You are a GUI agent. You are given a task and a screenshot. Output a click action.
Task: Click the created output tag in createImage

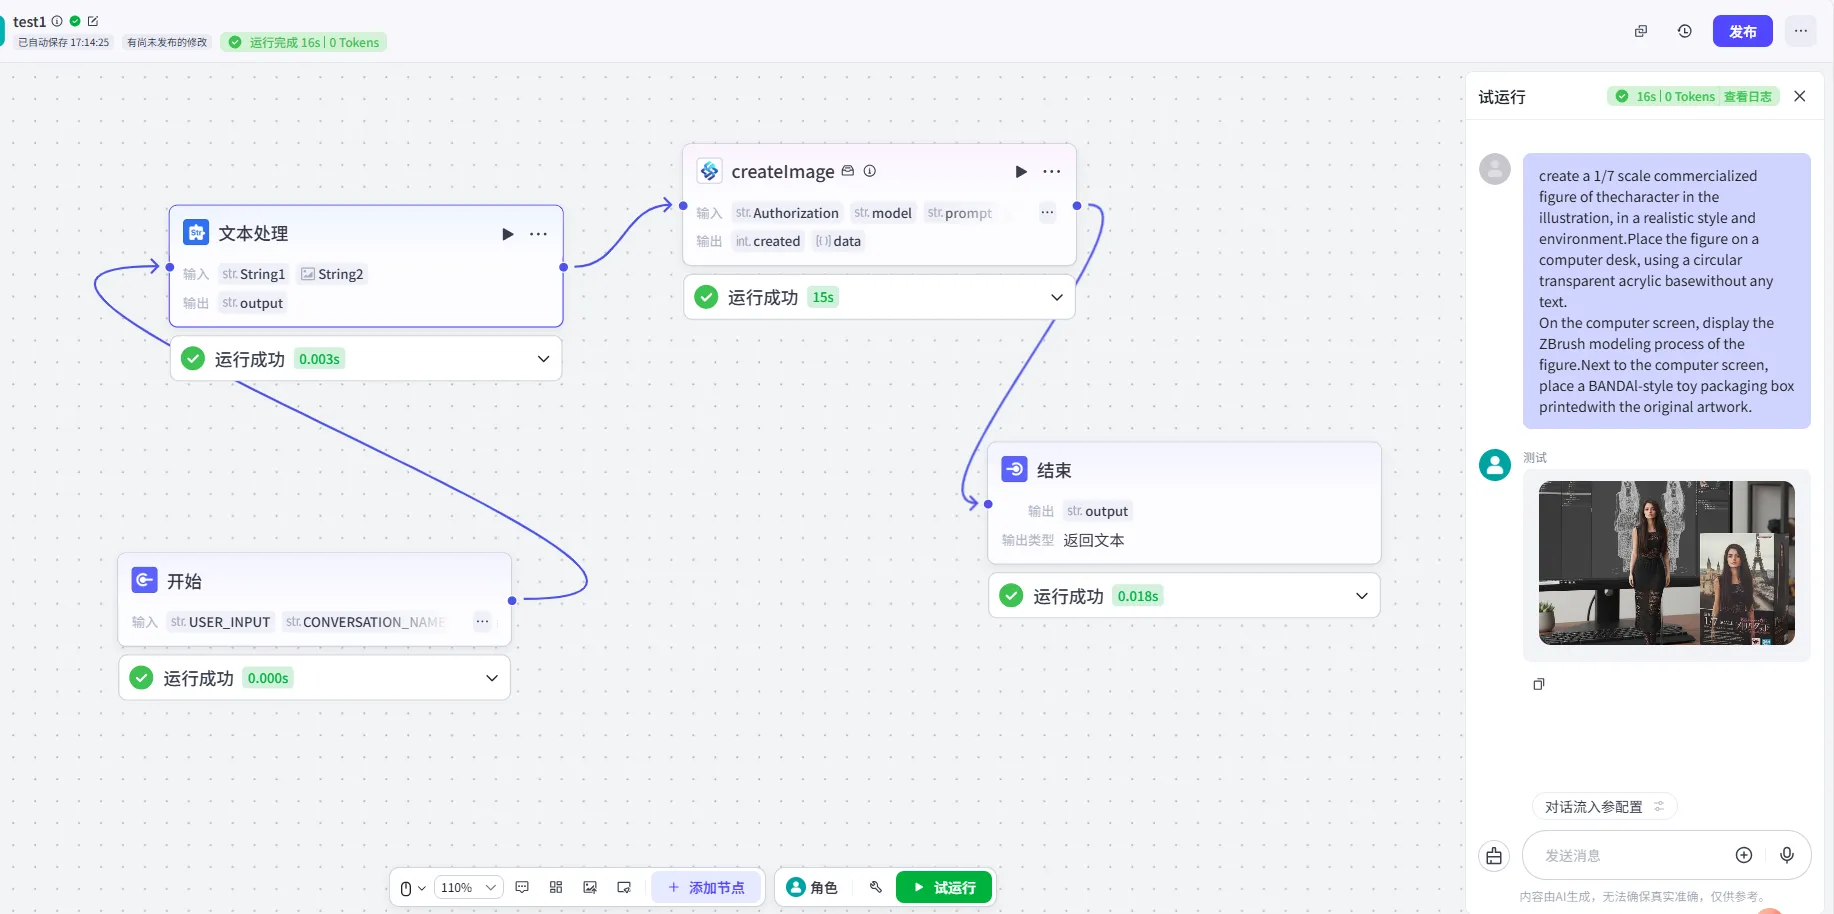point(768,241)
